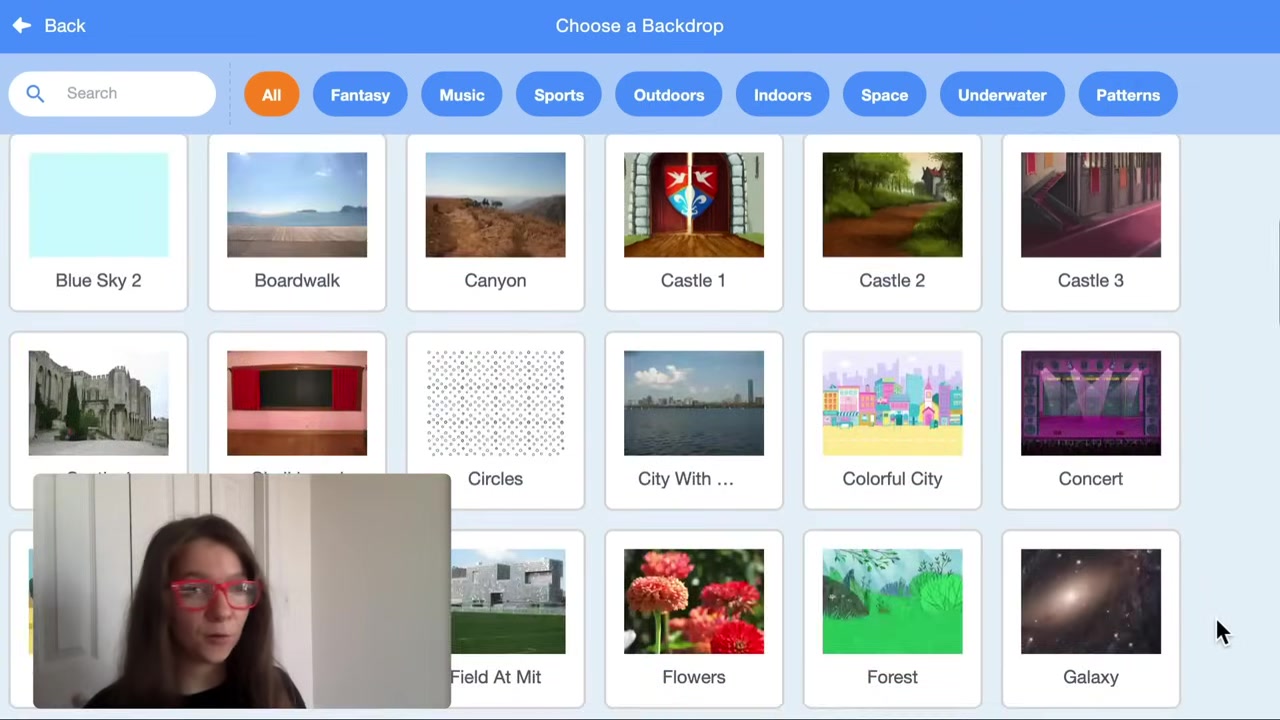
Task: Click the Back arrow icon
Action: click(22, 26)
